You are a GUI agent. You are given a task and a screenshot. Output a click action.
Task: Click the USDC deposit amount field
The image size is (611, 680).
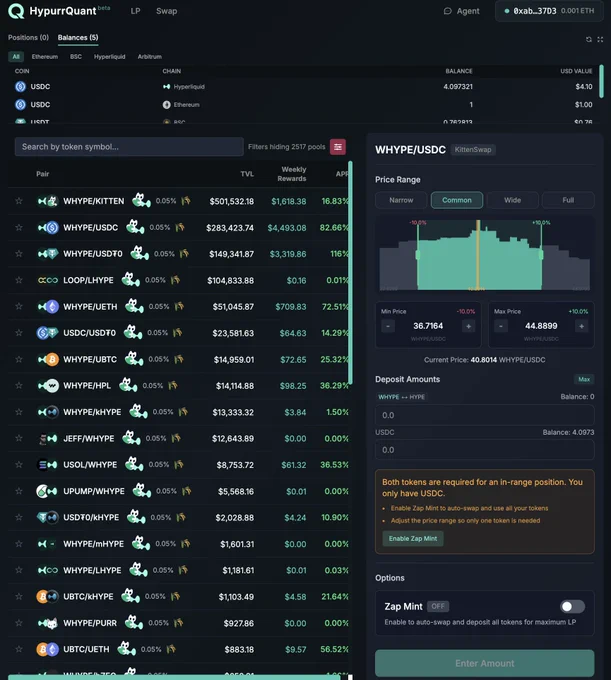coord(484,450)
